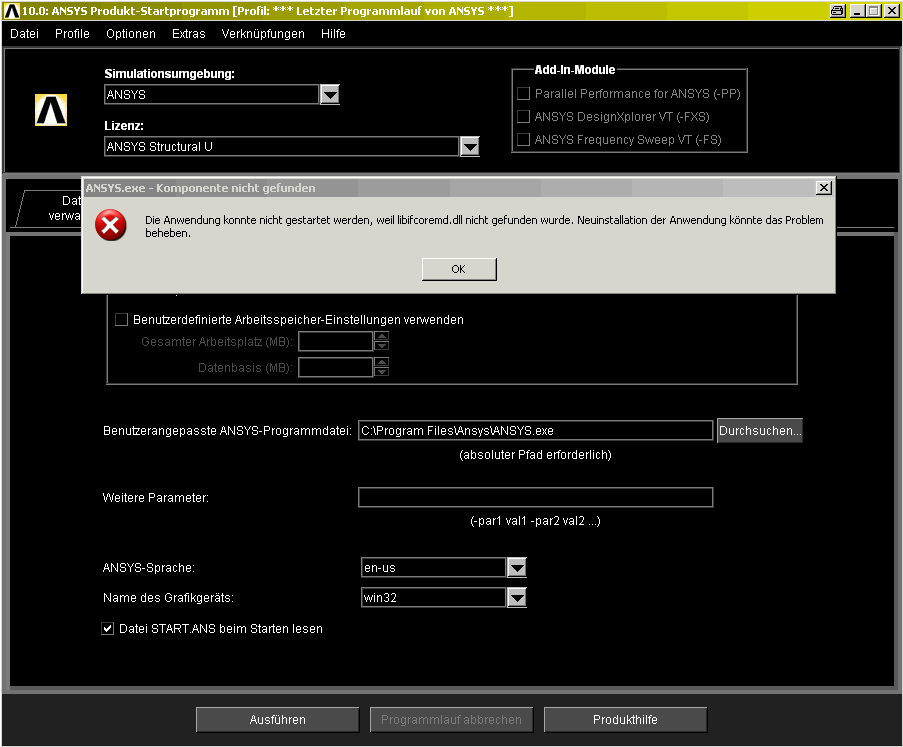Toggle ANSYS DesignXplorer VT checkbox
903x747 pixels.
(x=523, y=116)
